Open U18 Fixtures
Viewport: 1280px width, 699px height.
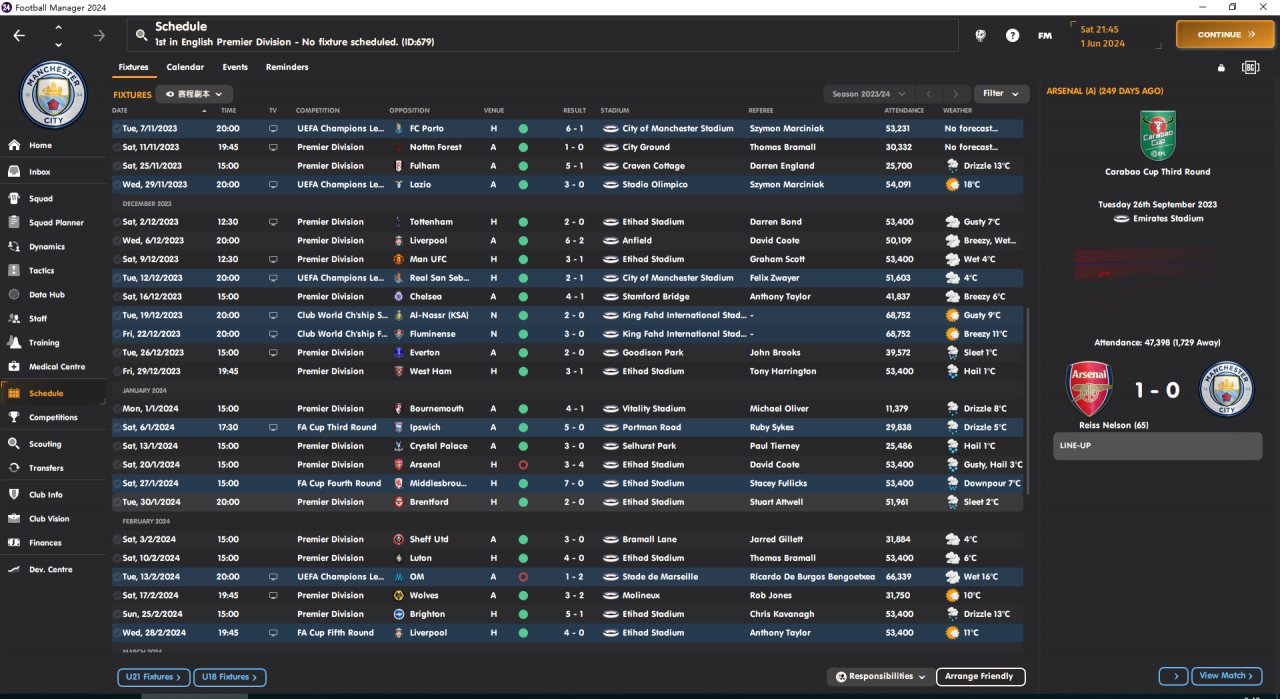point(229,678)
